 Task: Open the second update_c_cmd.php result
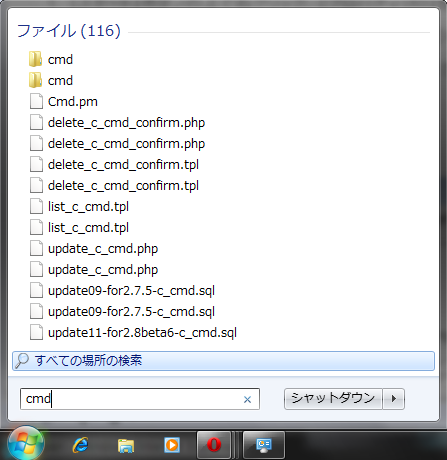tap(103, 270)
